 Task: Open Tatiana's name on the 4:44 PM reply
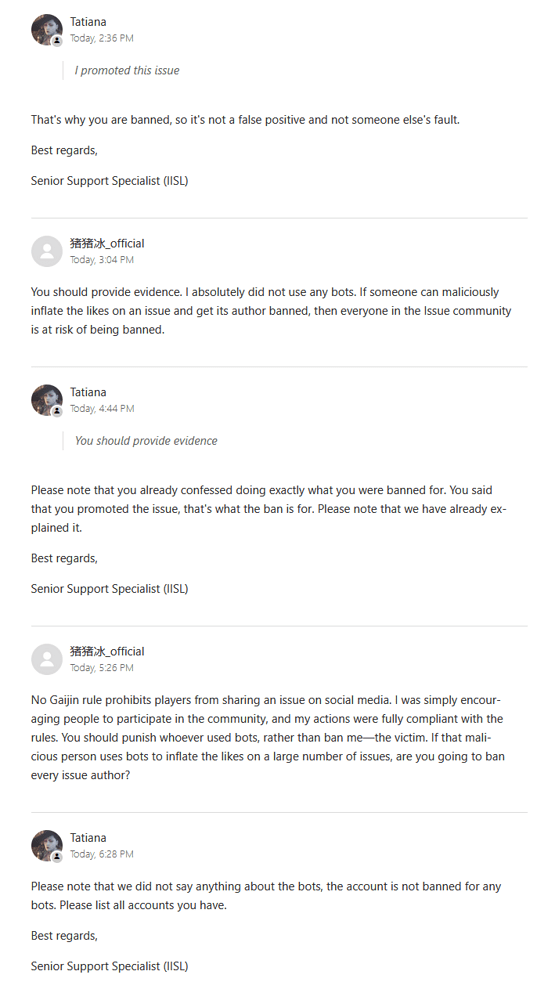point(88,392)
